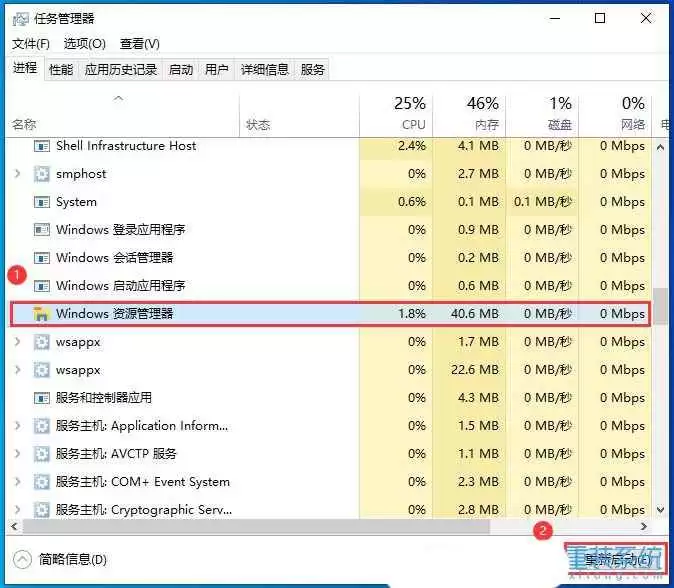Viewport: 674px width, 588px height.
Task: Click the 40.6 MB memory value
Action: [x=475, y=314]
